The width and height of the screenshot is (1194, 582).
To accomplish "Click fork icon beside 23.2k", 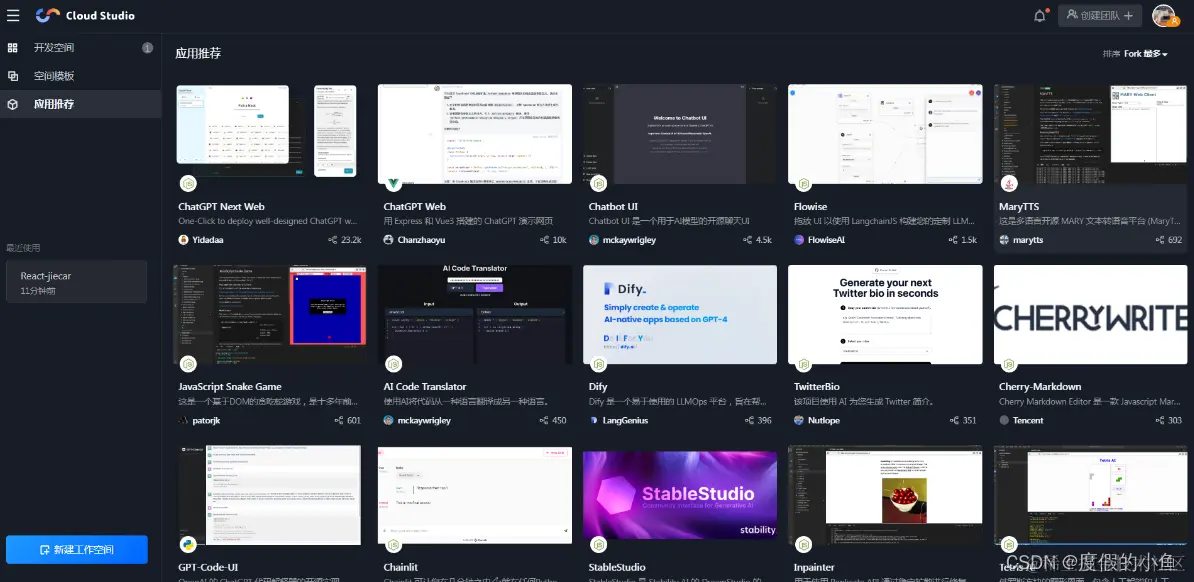I will [332, 239].
